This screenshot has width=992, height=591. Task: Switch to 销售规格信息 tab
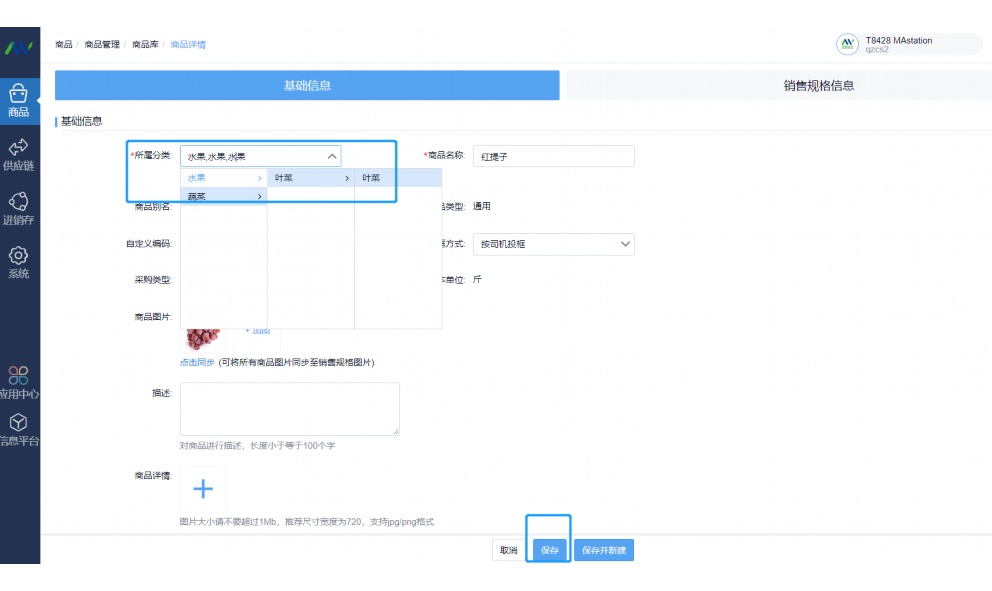819,85
